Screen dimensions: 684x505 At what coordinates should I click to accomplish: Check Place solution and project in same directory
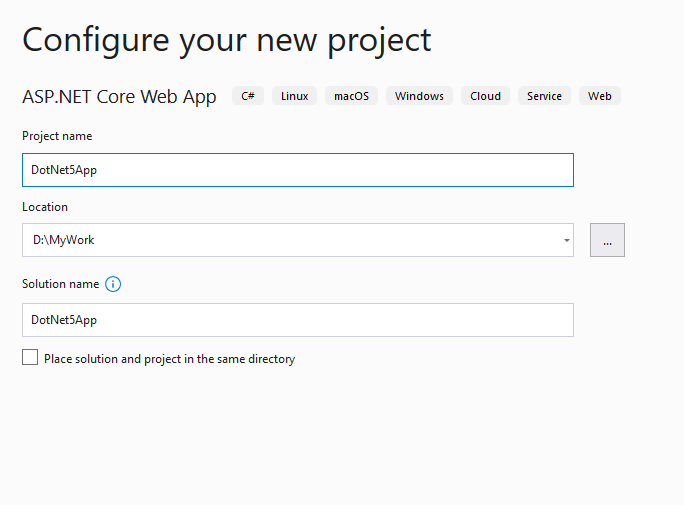point(30,357)
